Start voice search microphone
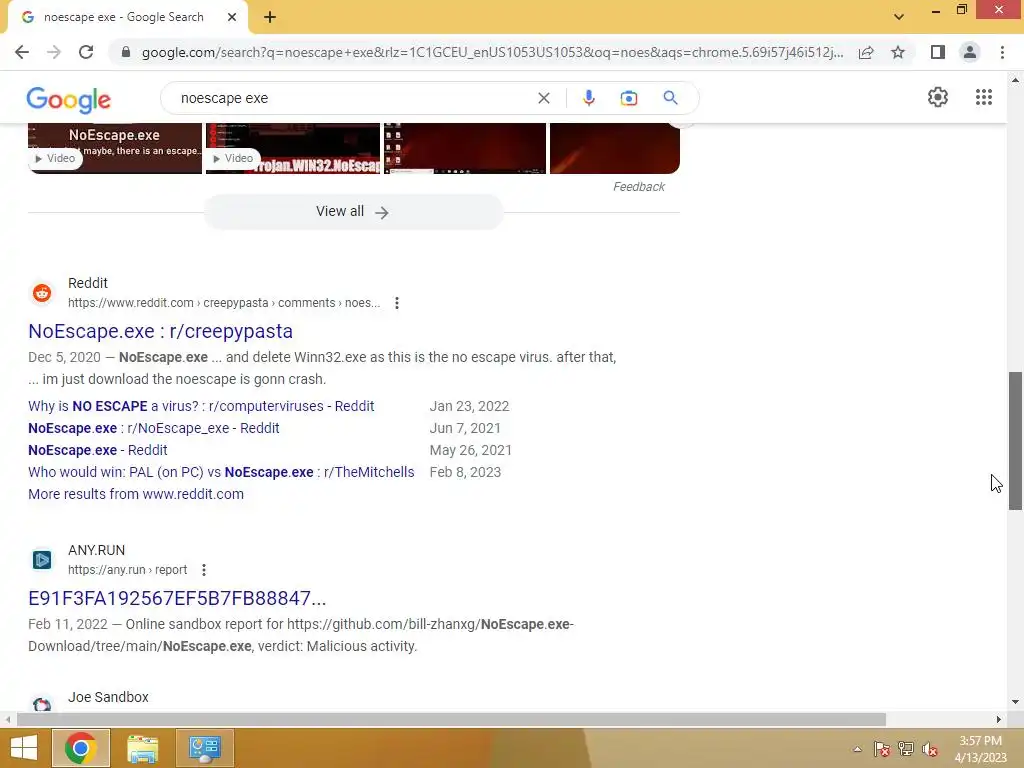This screenshot has height=768, width=1024. (588, 98)
